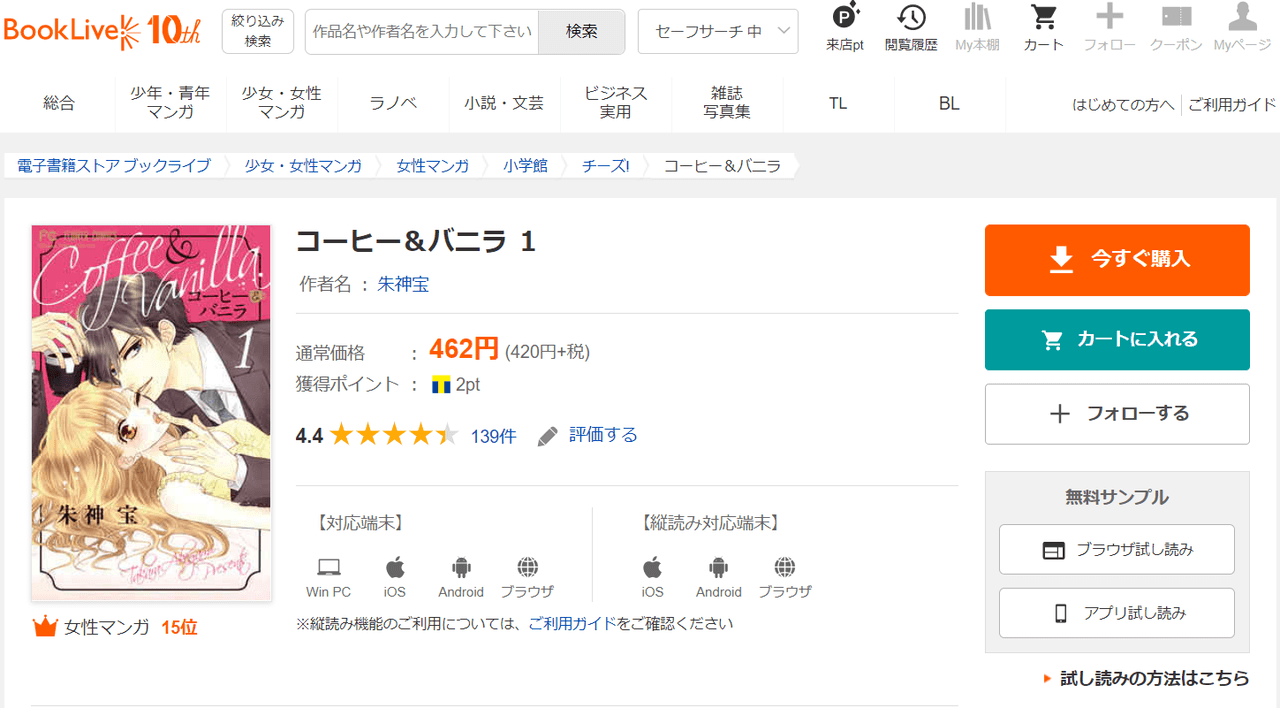
Task: Click the BookLive 10th logo
Action: [x=102, y=31]
